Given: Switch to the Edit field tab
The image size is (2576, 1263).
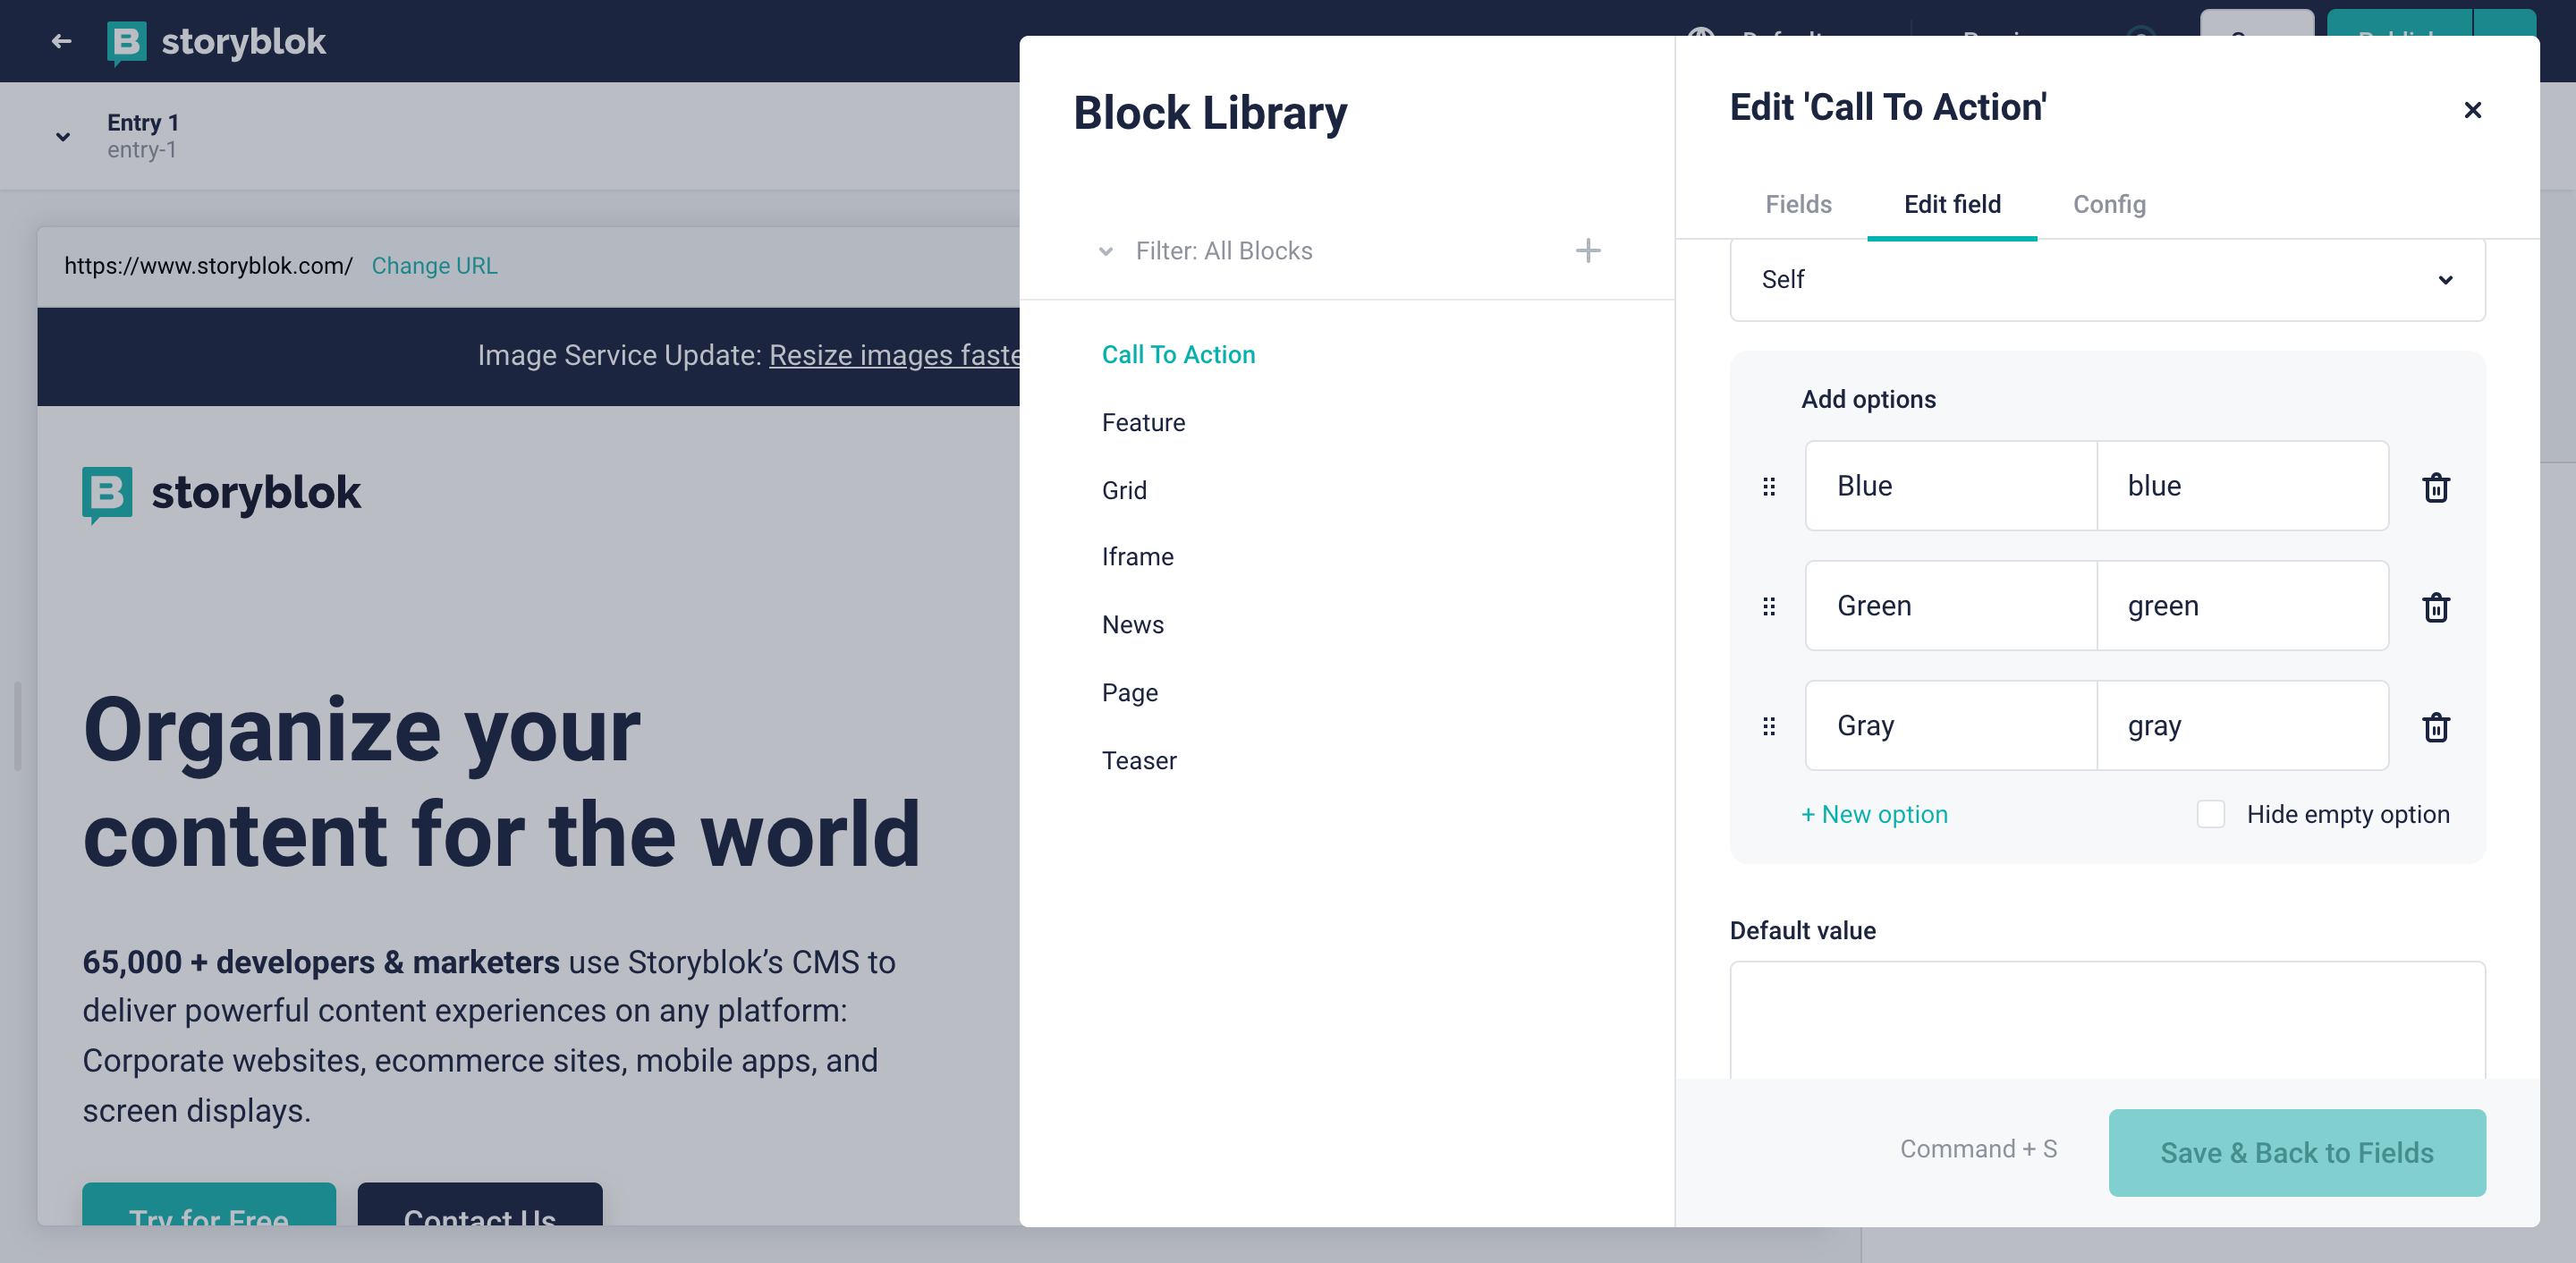Looking at the screenshot, I should point(1951,204).
